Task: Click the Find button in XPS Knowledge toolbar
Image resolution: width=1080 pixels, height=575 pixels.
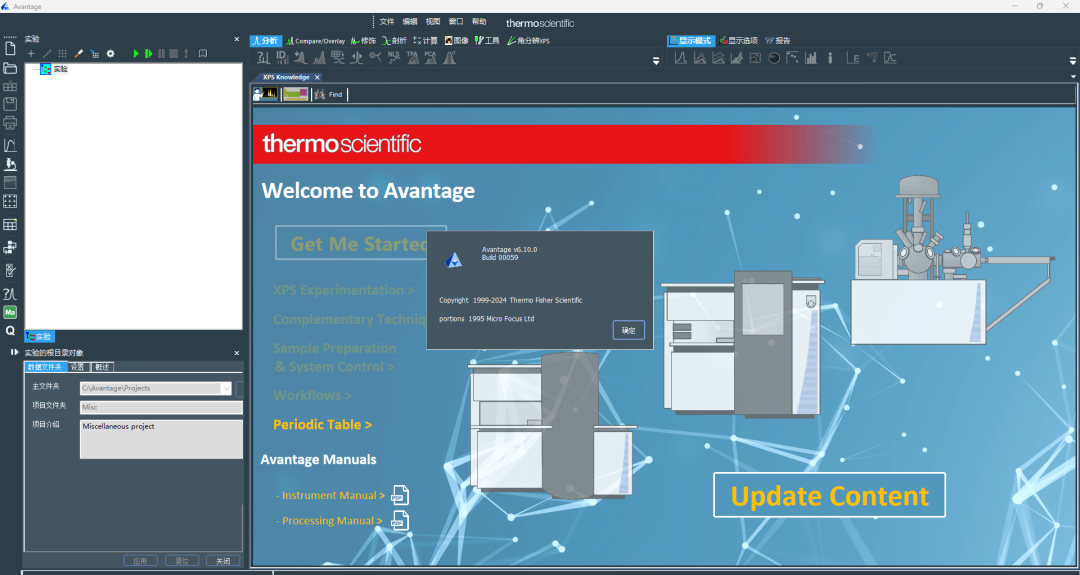Action: click(329, 94)
